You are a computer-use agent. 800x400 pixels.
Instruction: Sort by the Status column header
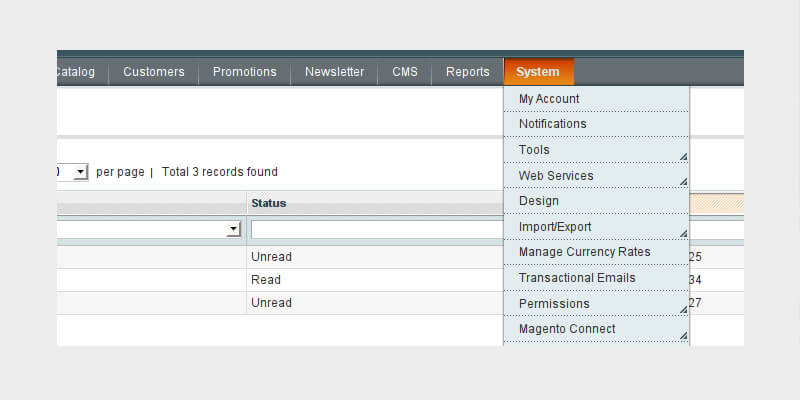(x=268, y=203)
